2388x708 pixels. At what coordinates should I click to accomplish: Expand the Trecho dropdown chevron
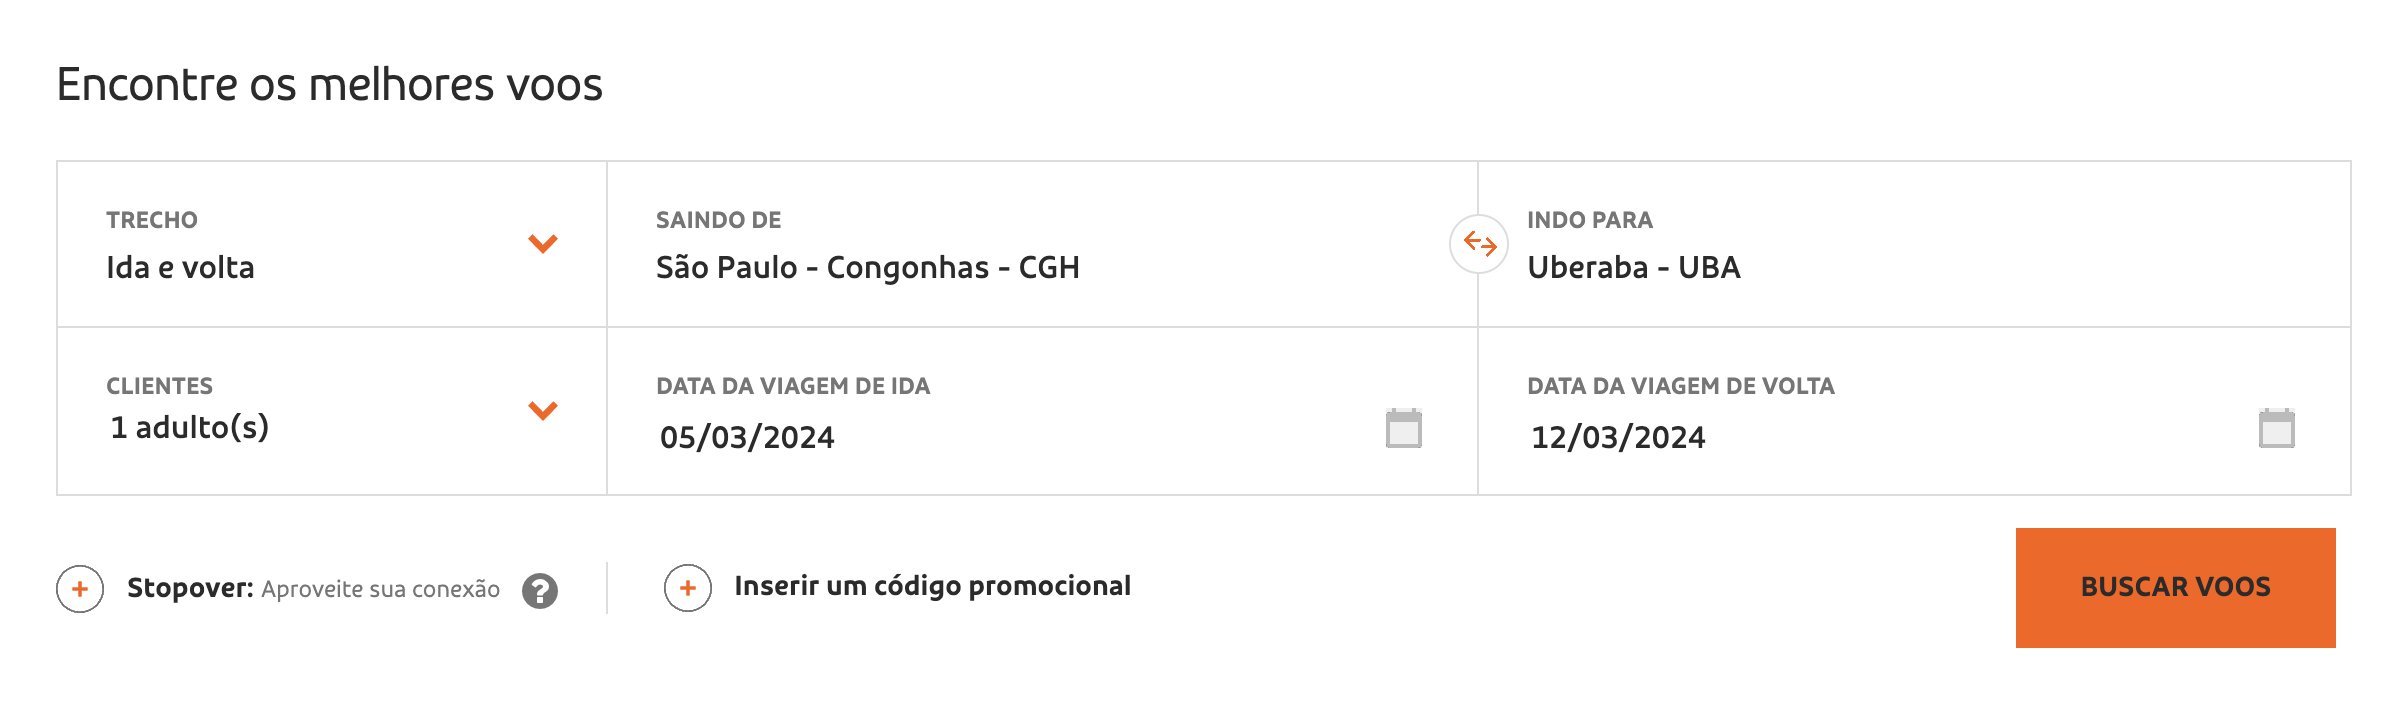tap(543, 243)
